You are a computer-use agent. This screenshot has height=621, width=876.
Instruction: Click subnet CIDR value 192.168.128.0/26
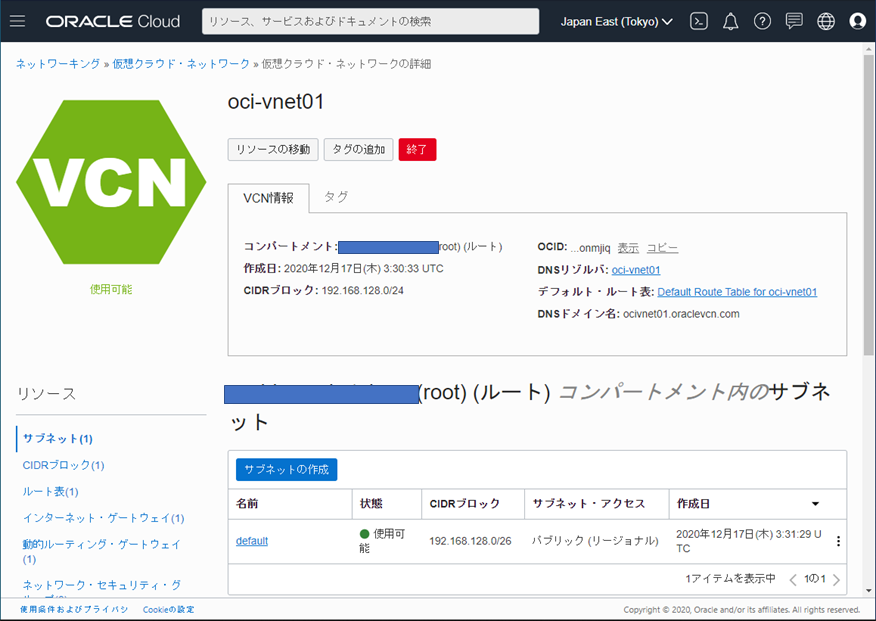coord(470,541)
